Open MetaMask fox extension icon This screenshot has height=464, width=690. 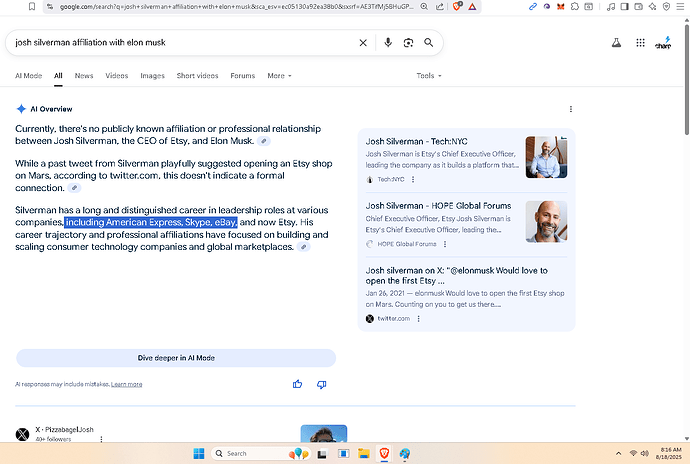pos(561,7)
